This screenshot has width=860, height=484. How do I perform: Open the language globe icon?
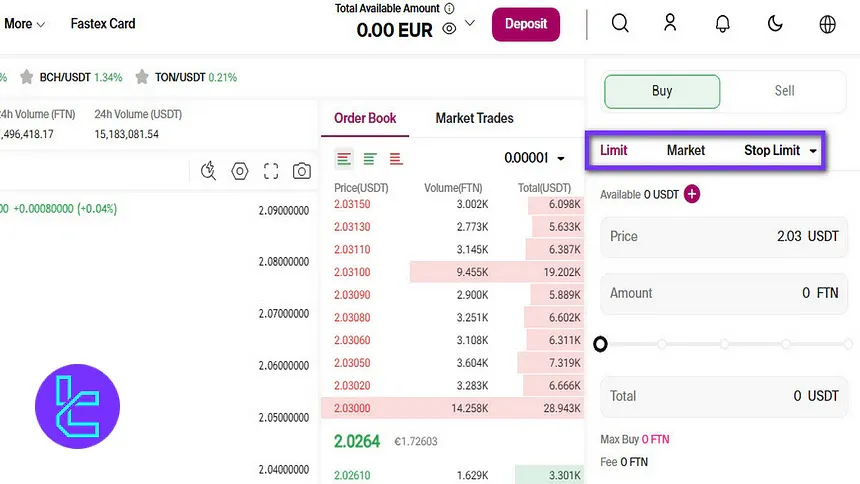tap(827, 24)
